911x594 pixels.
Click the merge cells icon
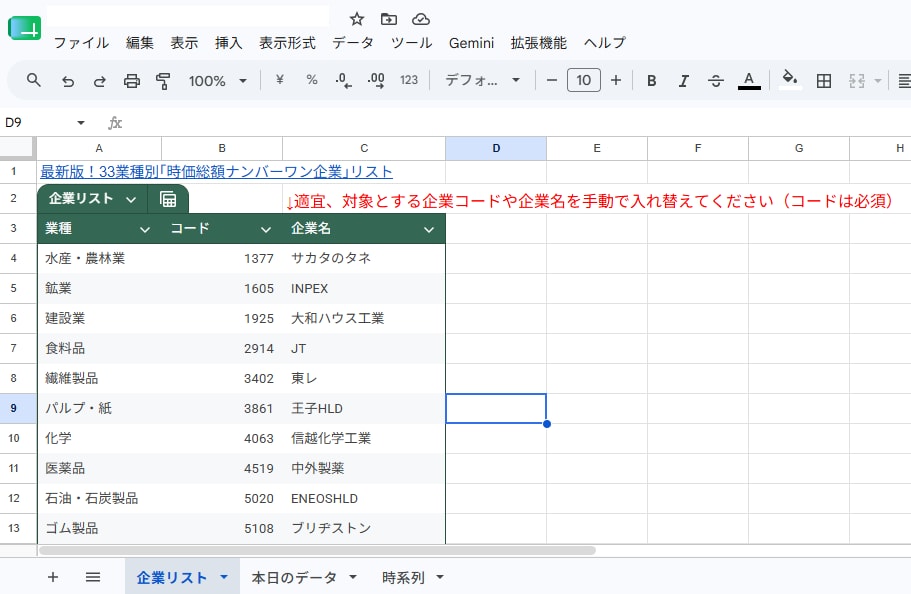[x=857, y=81]
